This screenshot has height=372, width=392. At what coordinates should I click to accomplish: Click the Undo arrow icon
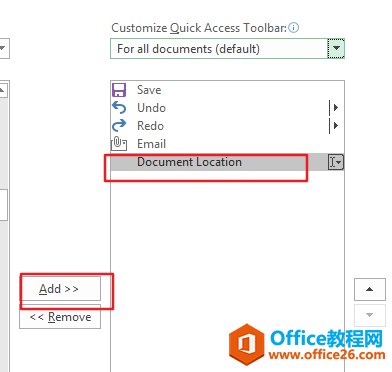point(119,108)
